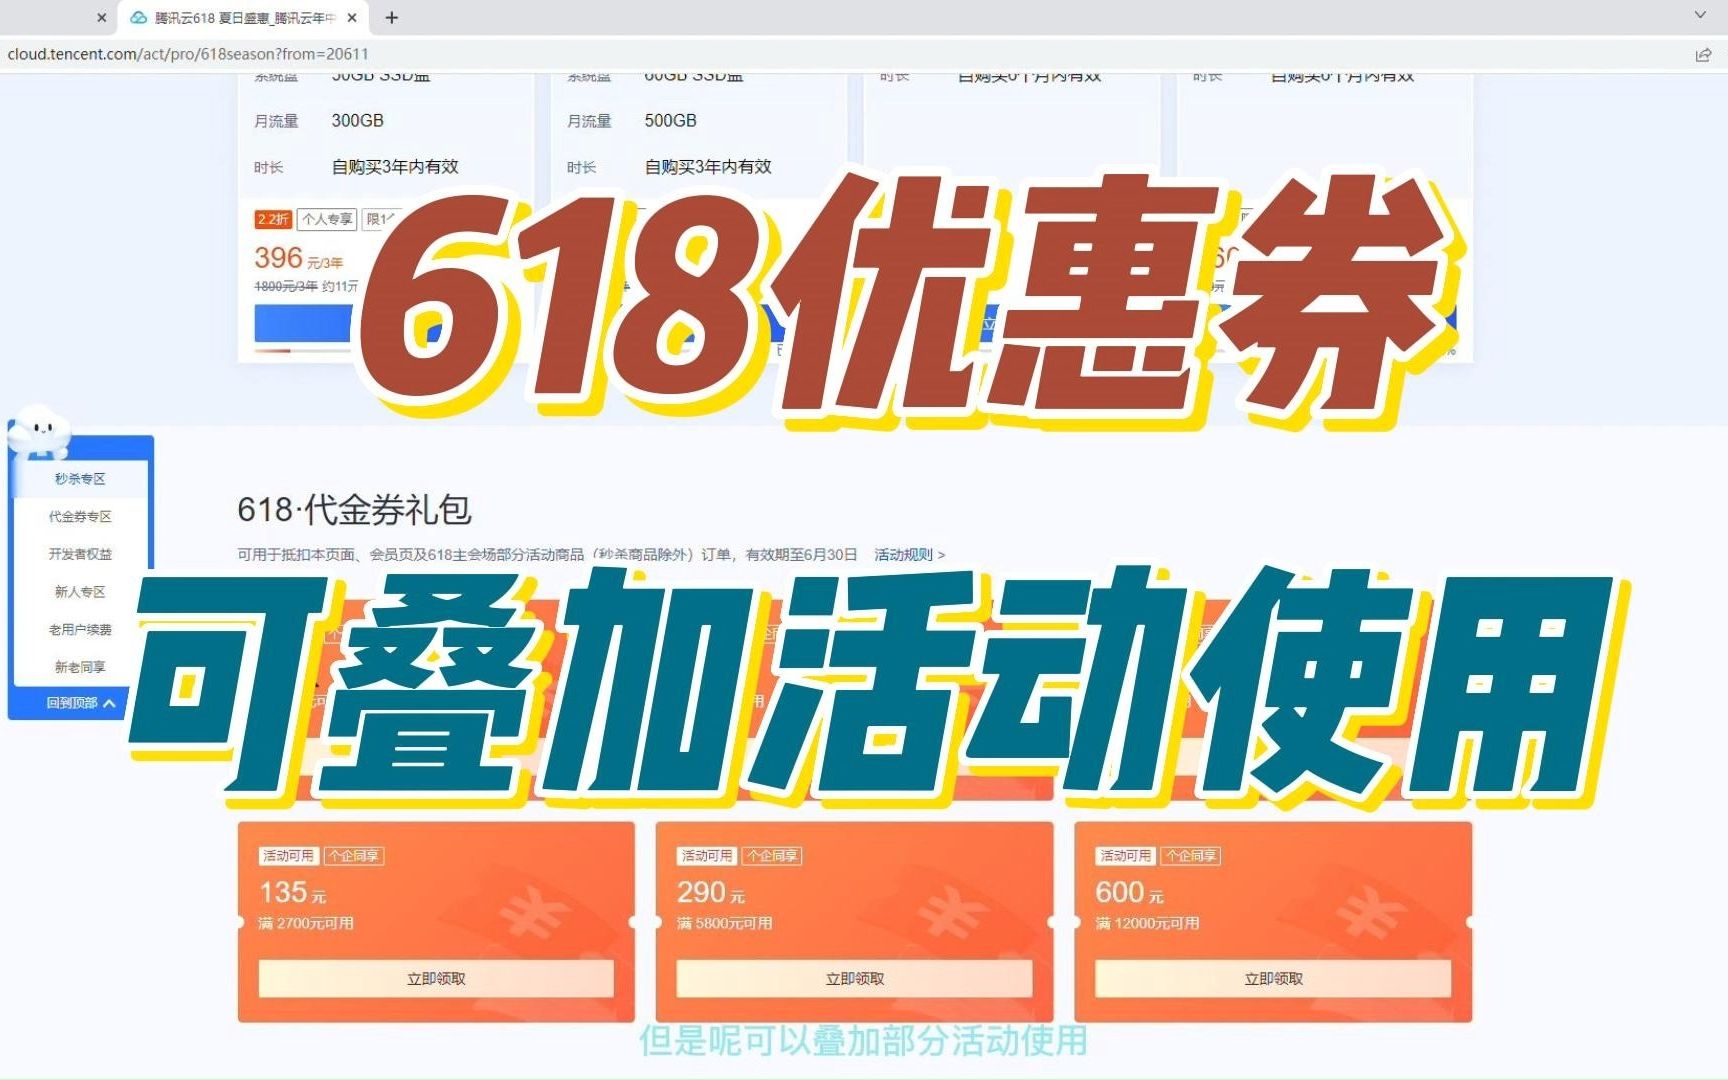This screenshot has height=1080, width=1728.
Task: Click the 个企同享 tag on 290元 voucher
Action: pos(773,856)
